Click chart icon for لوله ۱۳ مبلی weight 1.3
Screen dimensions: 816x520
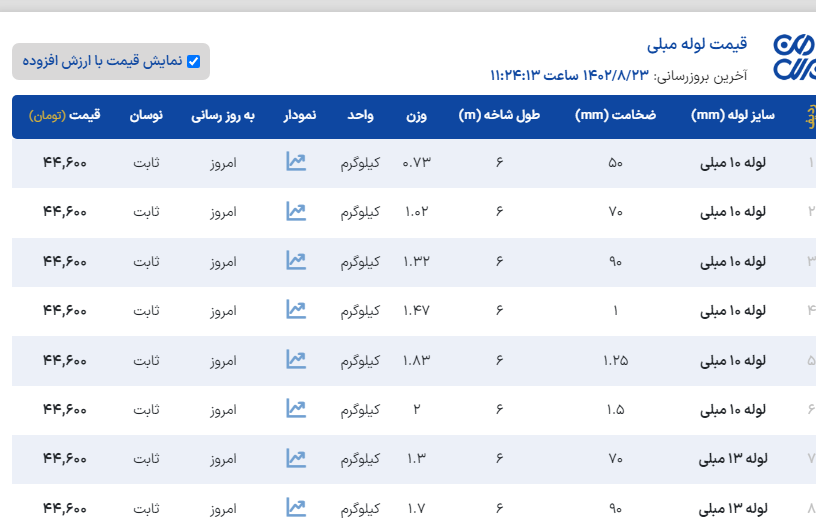point(295,458)
